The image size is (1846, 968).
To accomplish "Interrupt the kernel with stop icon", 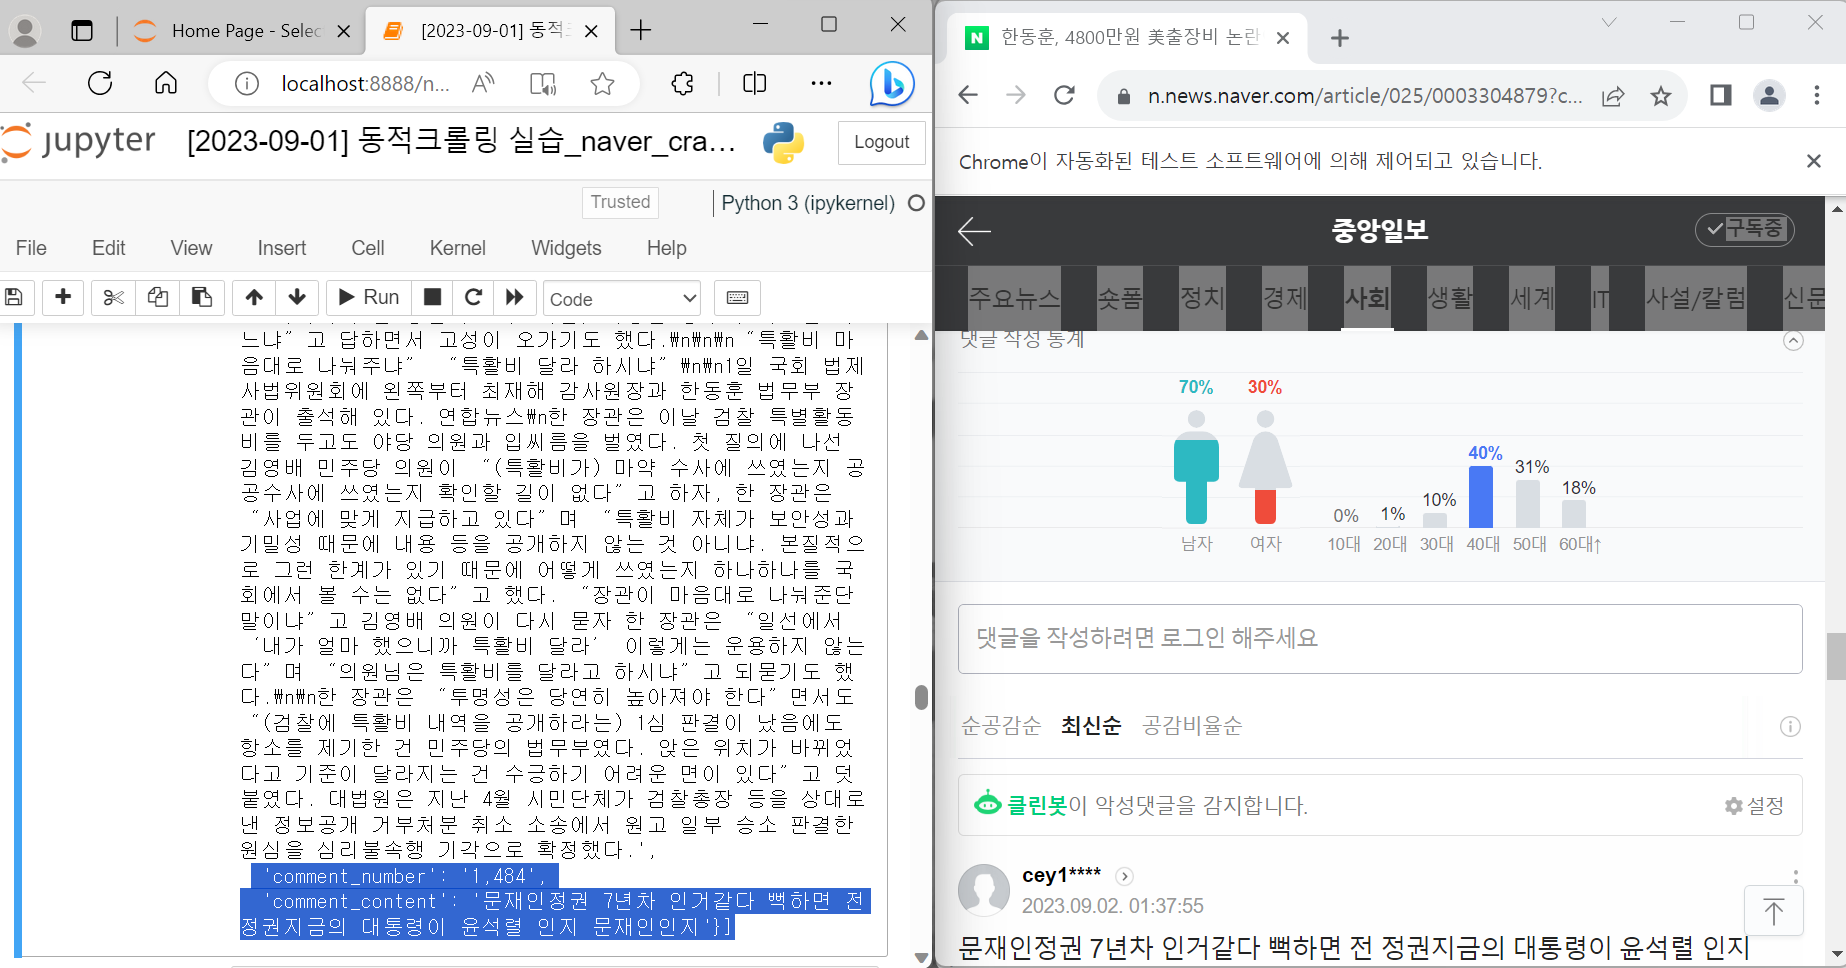I will tap(433, 297).
